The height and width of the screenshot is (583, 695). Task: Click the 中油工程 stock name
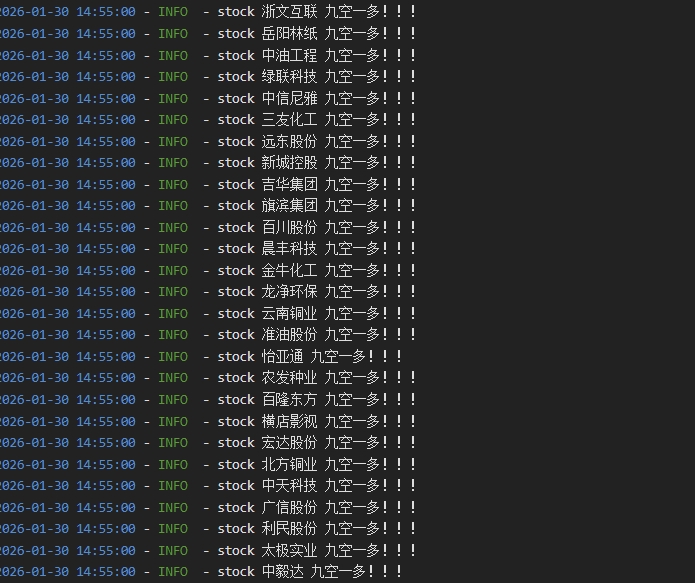point(289,55)
